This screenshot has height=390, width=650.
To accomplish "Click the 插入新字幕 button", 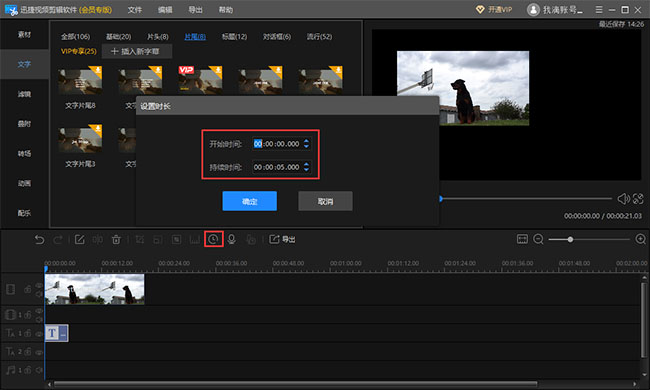I will pos(136,51).
